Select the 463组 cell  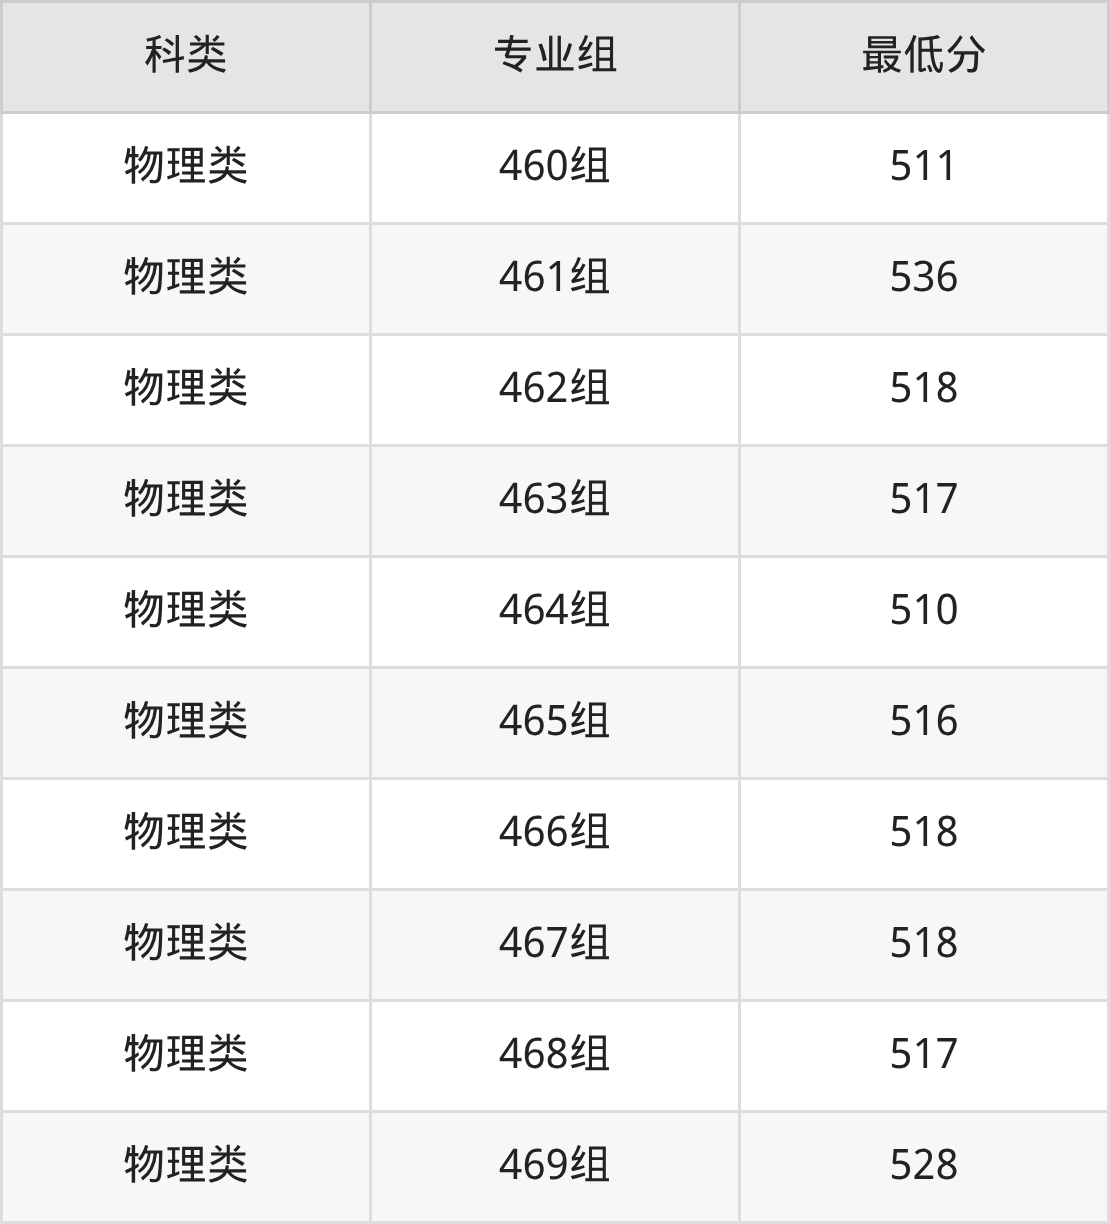click(555, 499)
